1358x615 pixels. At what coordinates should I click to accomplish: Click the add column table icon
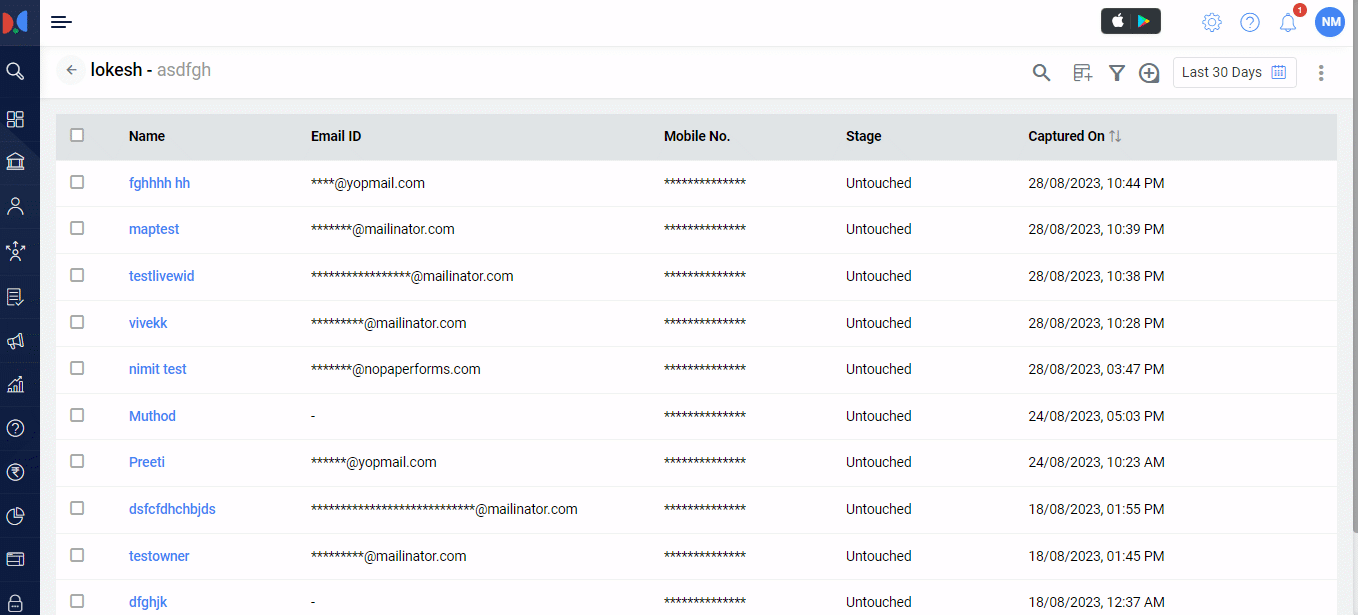click(x=1082, y=73)
